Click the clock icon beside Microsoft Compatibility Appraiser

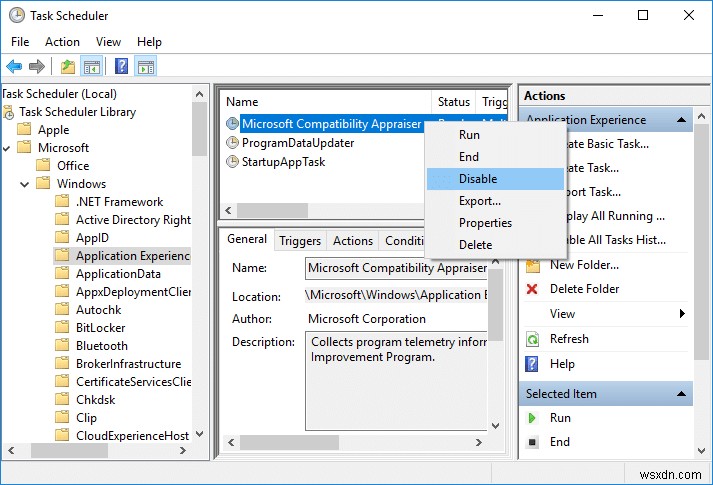(x=232, y=124)
